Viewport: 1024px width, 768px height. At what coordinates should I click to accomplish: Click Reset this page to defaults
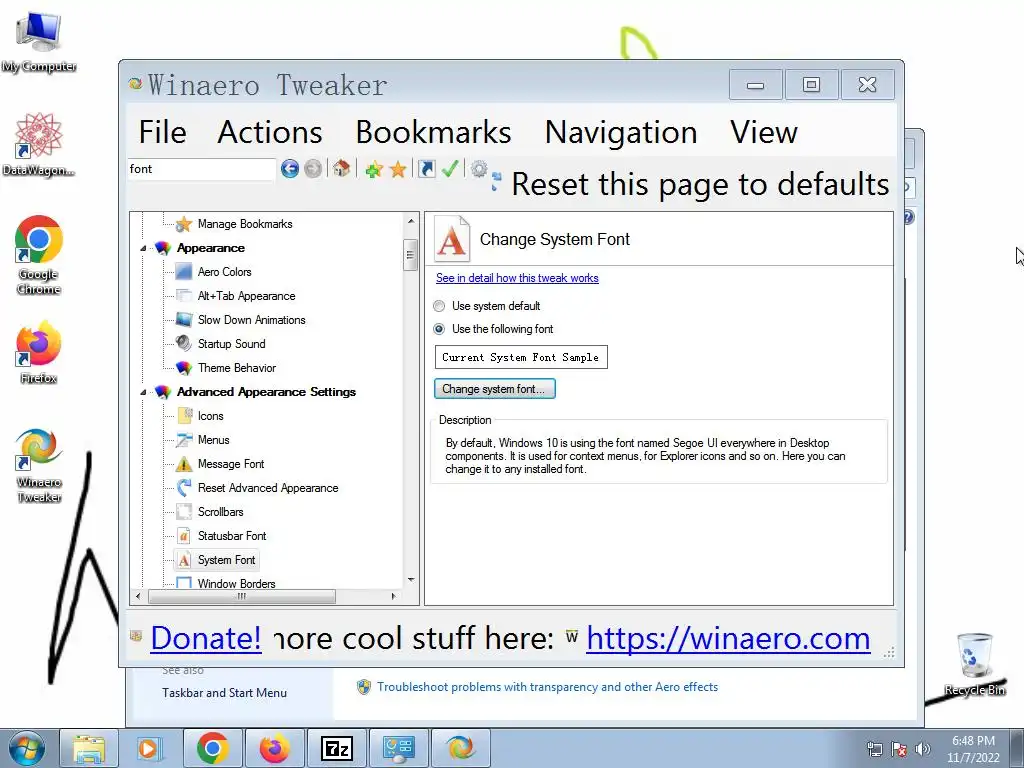[x=692, y=184]
